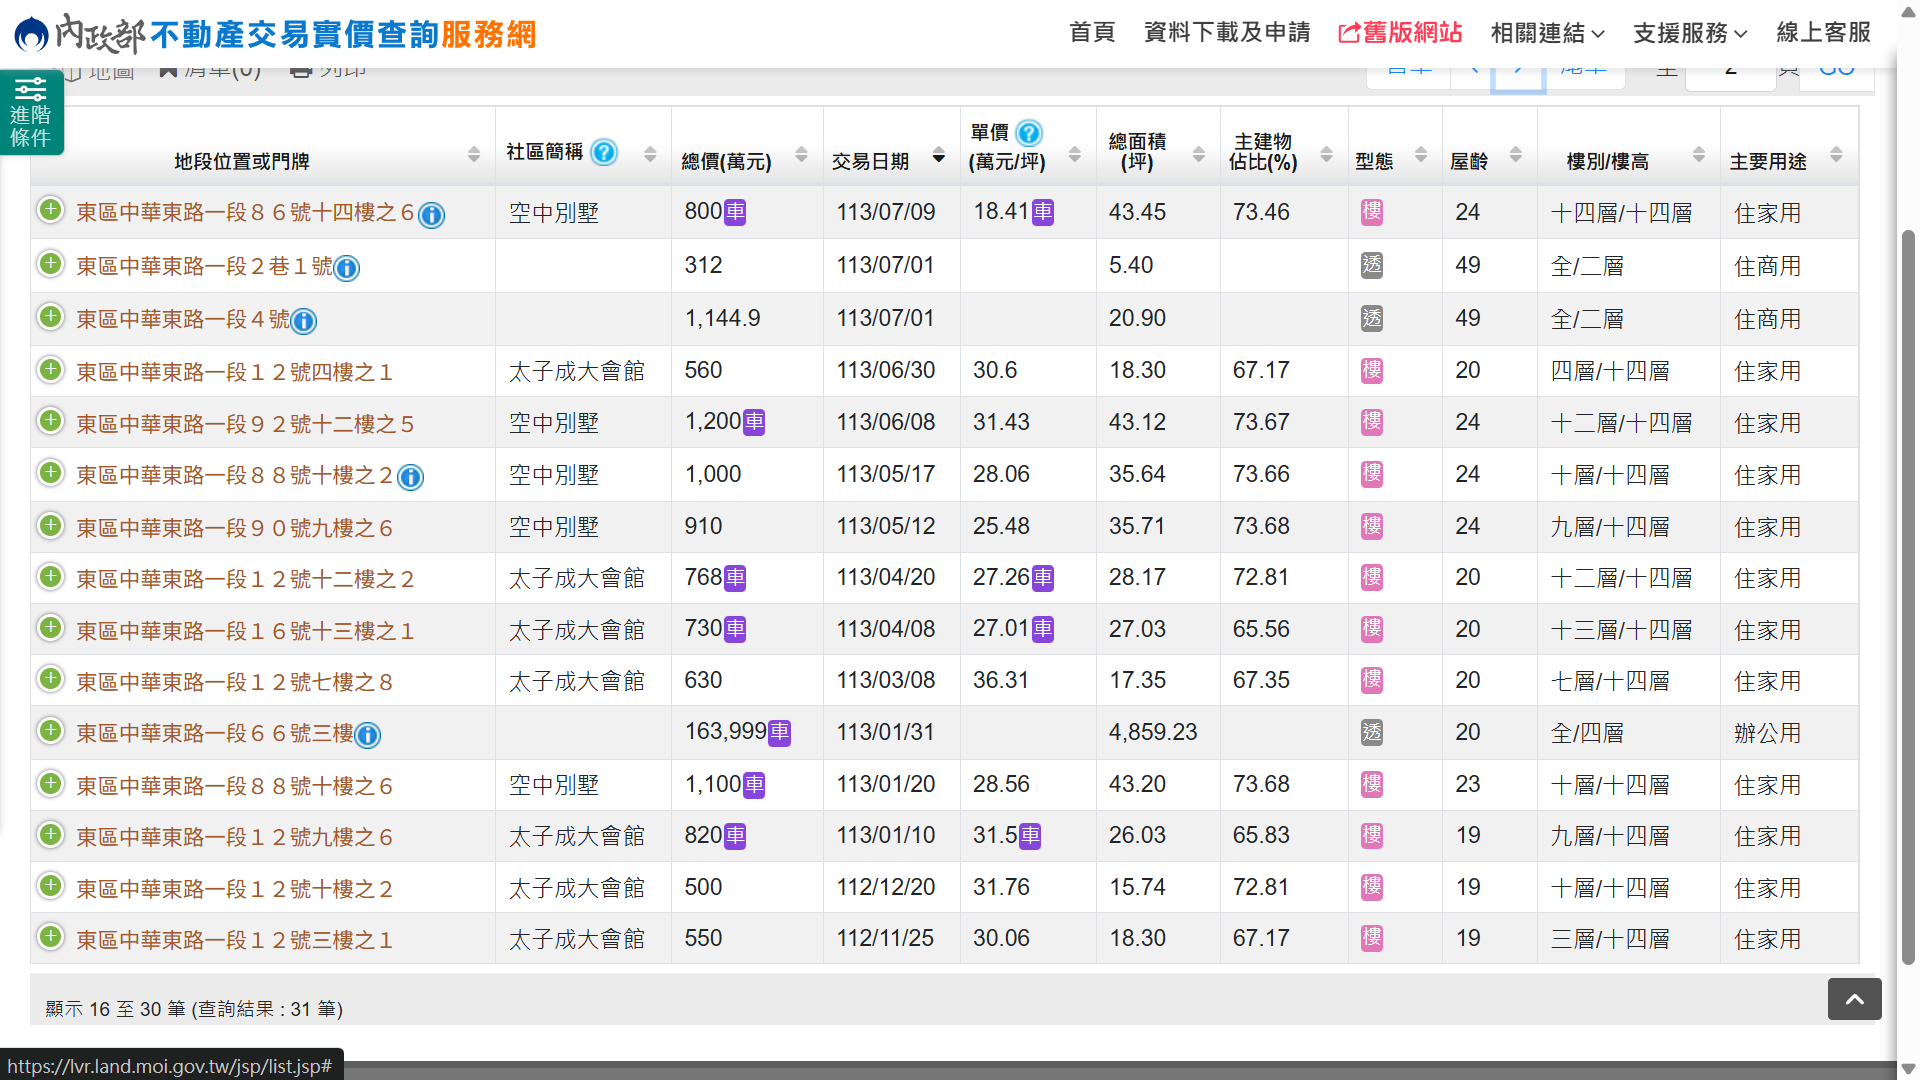Click help icon next to 單價 header
This screenshot has width=1920, height=1080.
(1028, 133)
